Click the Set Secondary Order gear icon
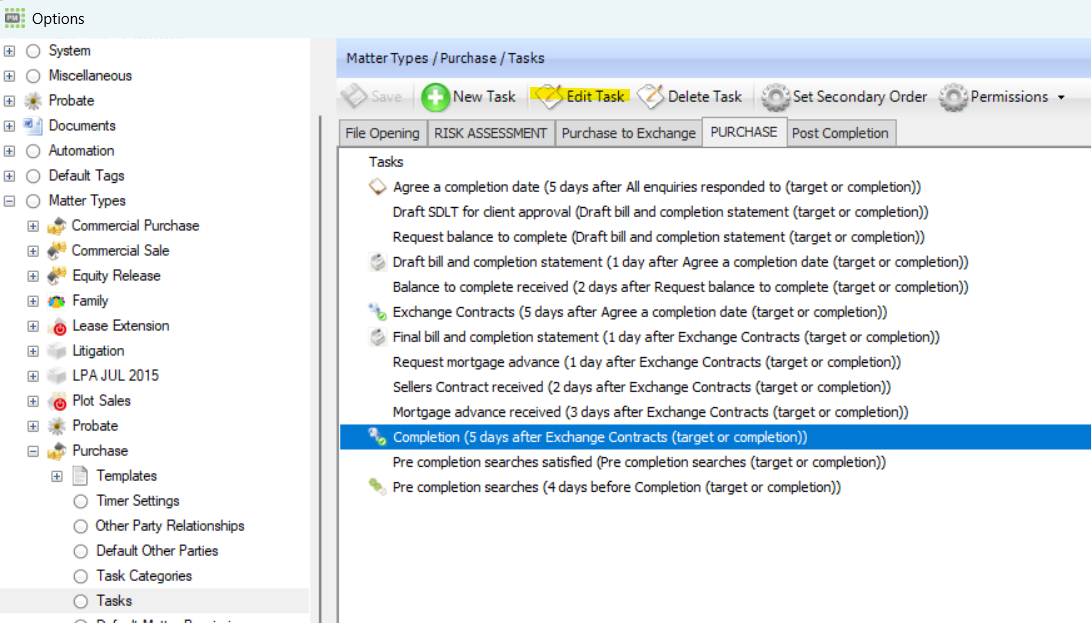This screenshot has width=1091, height=623. (775, 97)
